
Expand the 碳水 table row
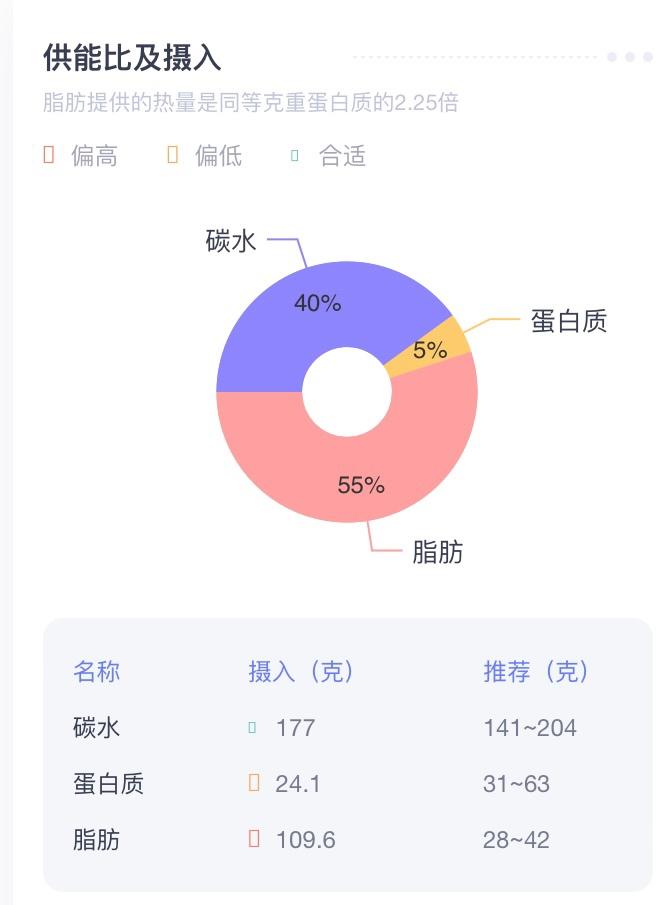[95, 728]
